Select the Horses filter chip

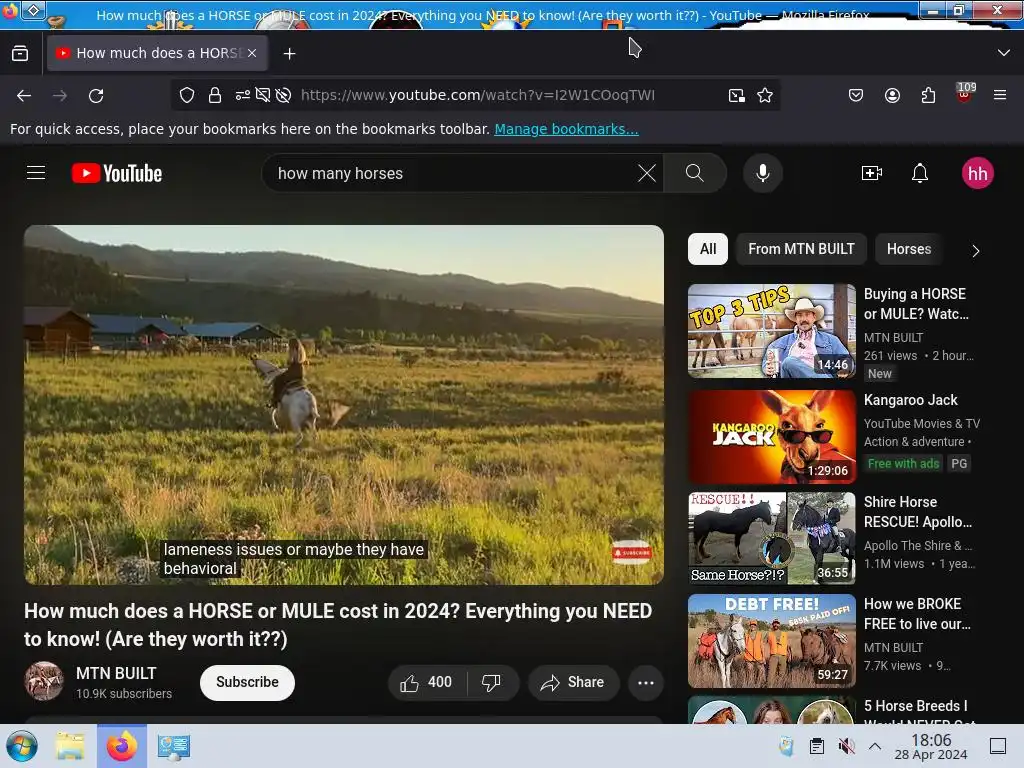point(908,249)
